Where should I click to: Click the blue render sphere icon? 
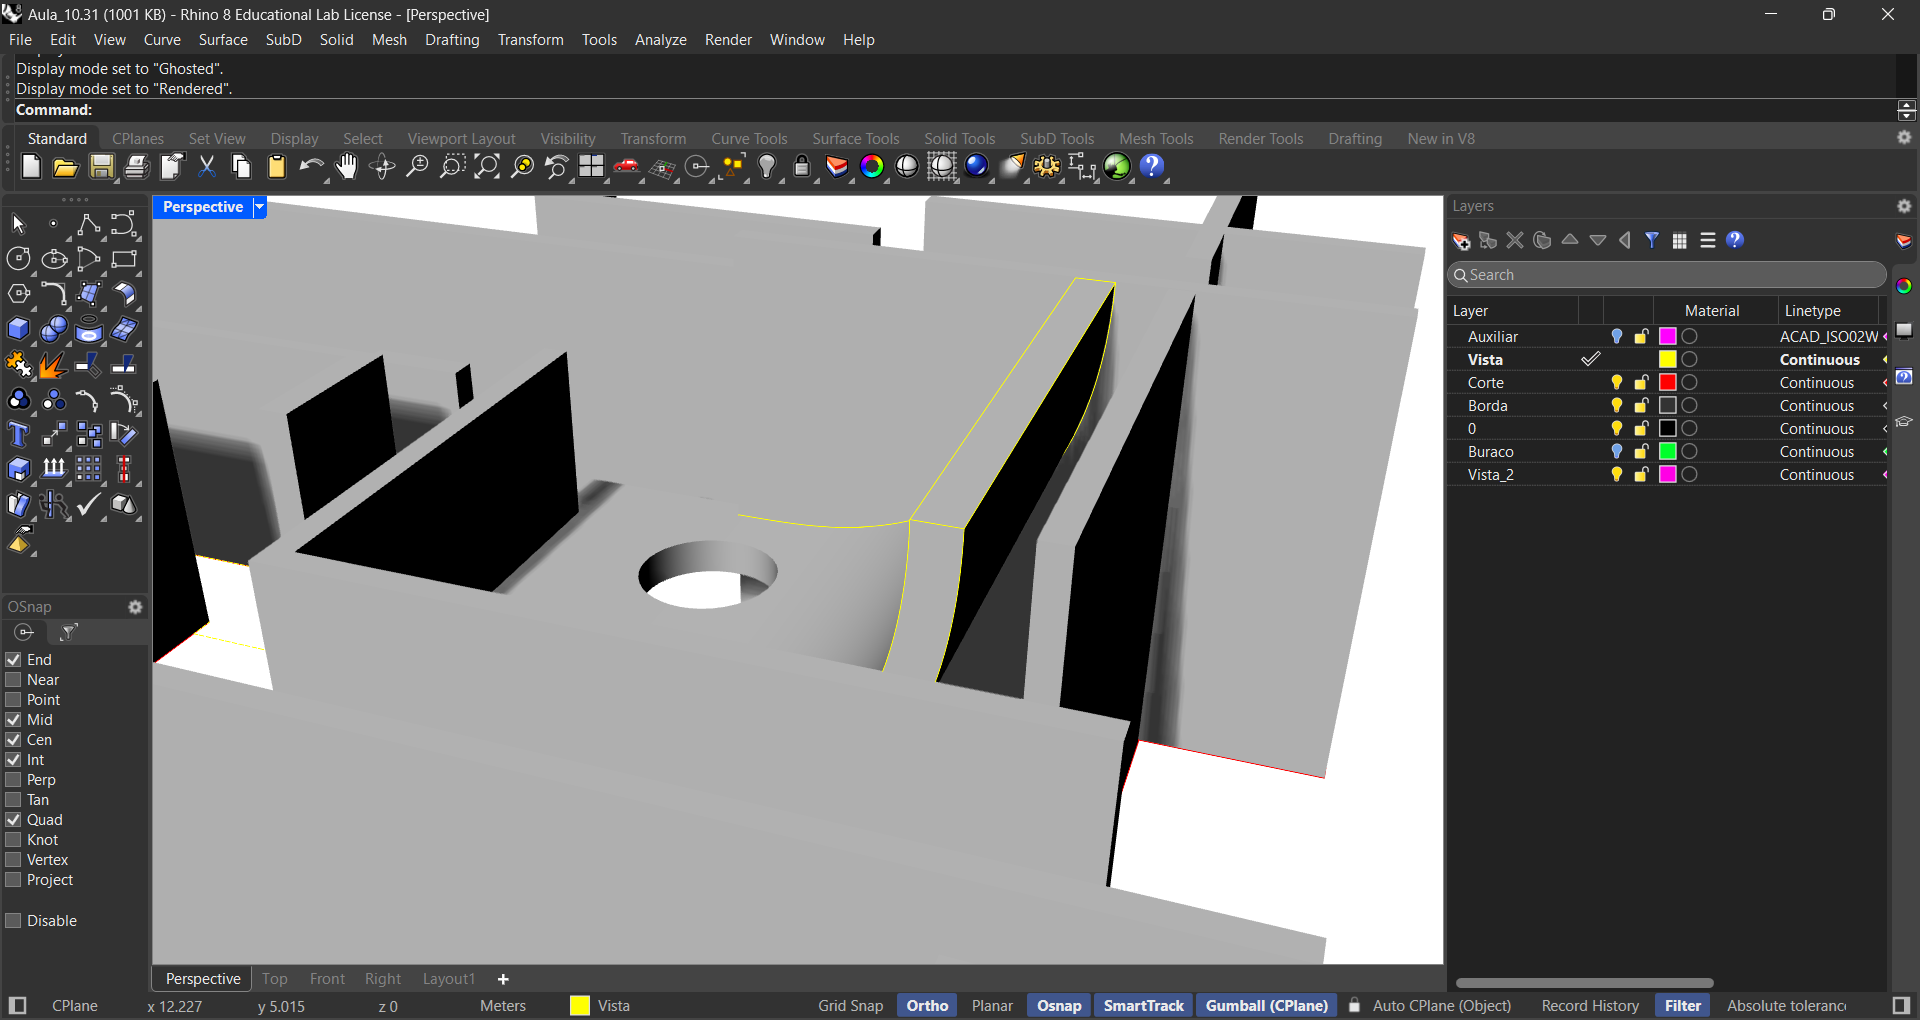977,167
